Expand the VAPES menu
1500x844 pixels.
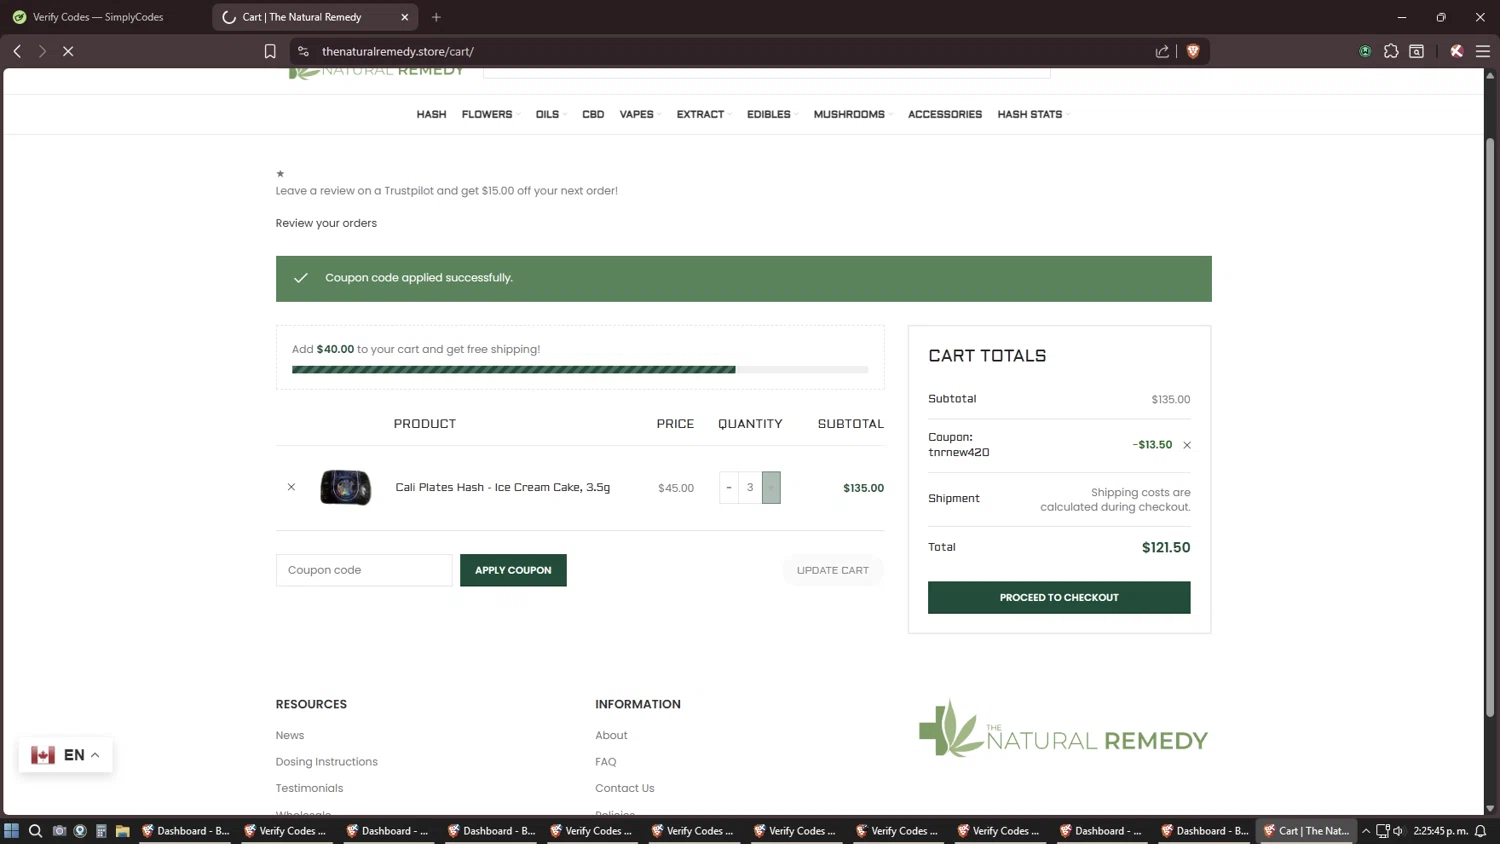(x=639, y=114)
